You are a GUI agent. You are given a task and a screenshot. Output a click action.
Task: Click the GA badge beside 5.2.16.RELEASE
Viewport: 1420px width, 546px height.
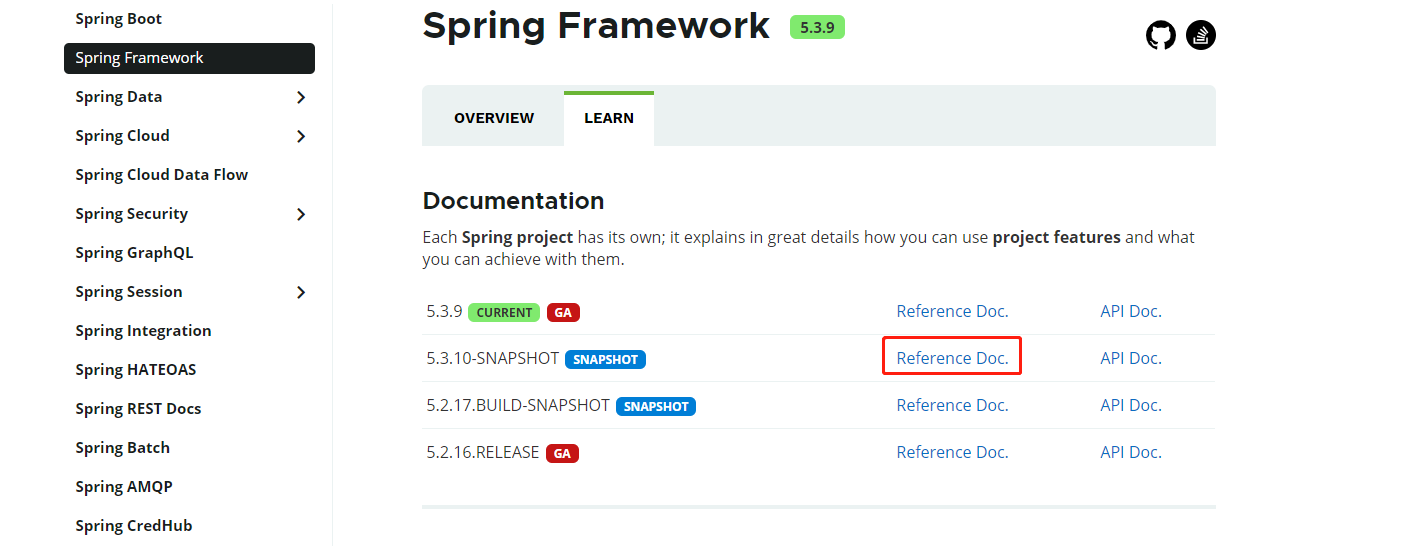562,453
